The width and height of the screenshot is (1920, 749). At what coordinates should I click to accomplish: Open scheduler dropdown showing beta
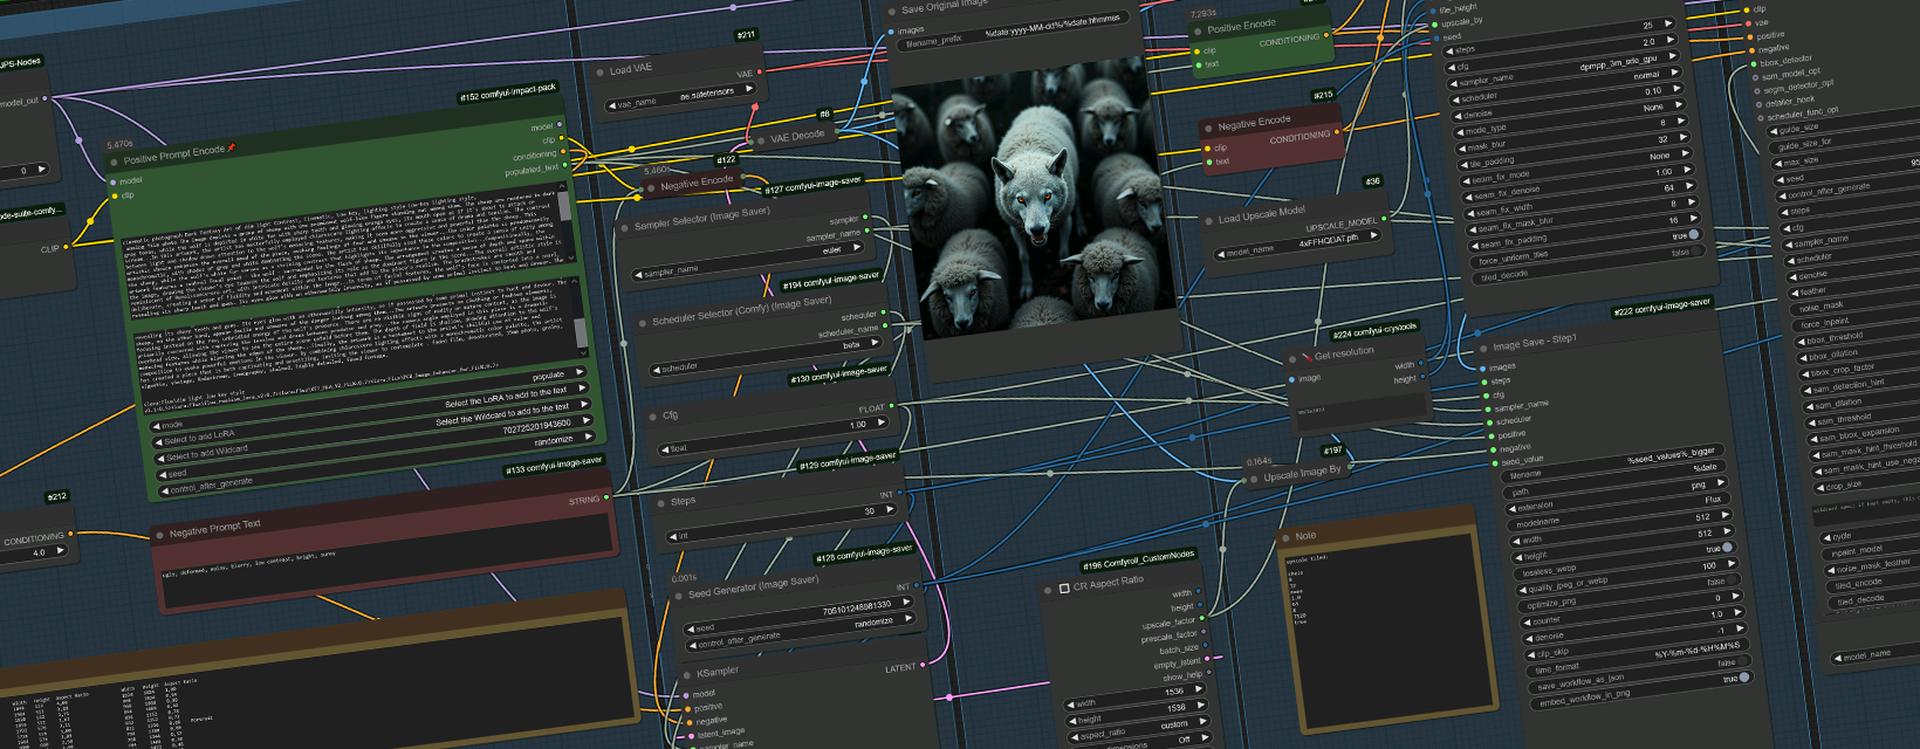tap(767, 355)
